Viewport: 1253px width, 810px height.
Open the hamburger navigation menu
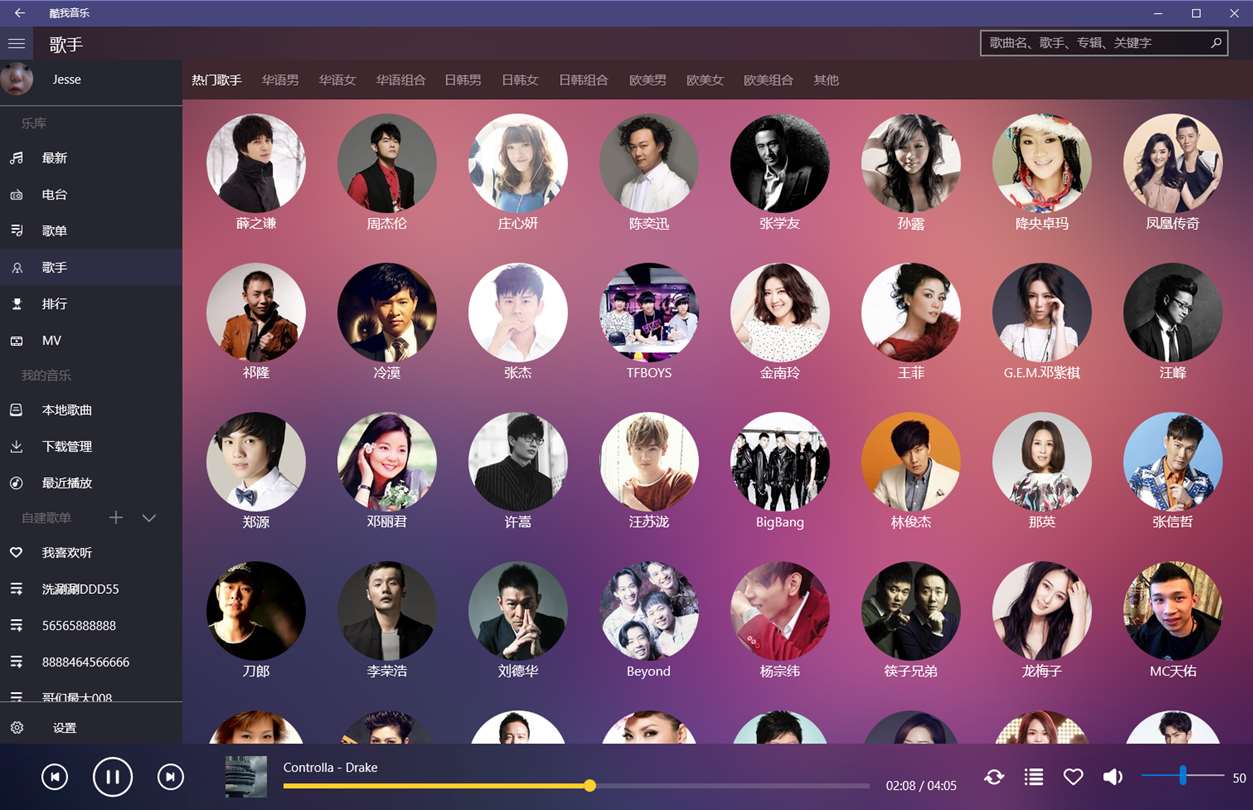pos(16,44)
